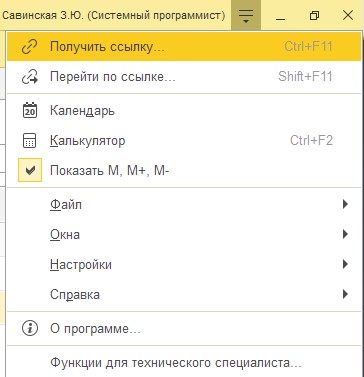This screenshot has height=377, width=364.
Task: Toggle the Показать М, М+, М- checkmark
Action: (x=30, y=170)
